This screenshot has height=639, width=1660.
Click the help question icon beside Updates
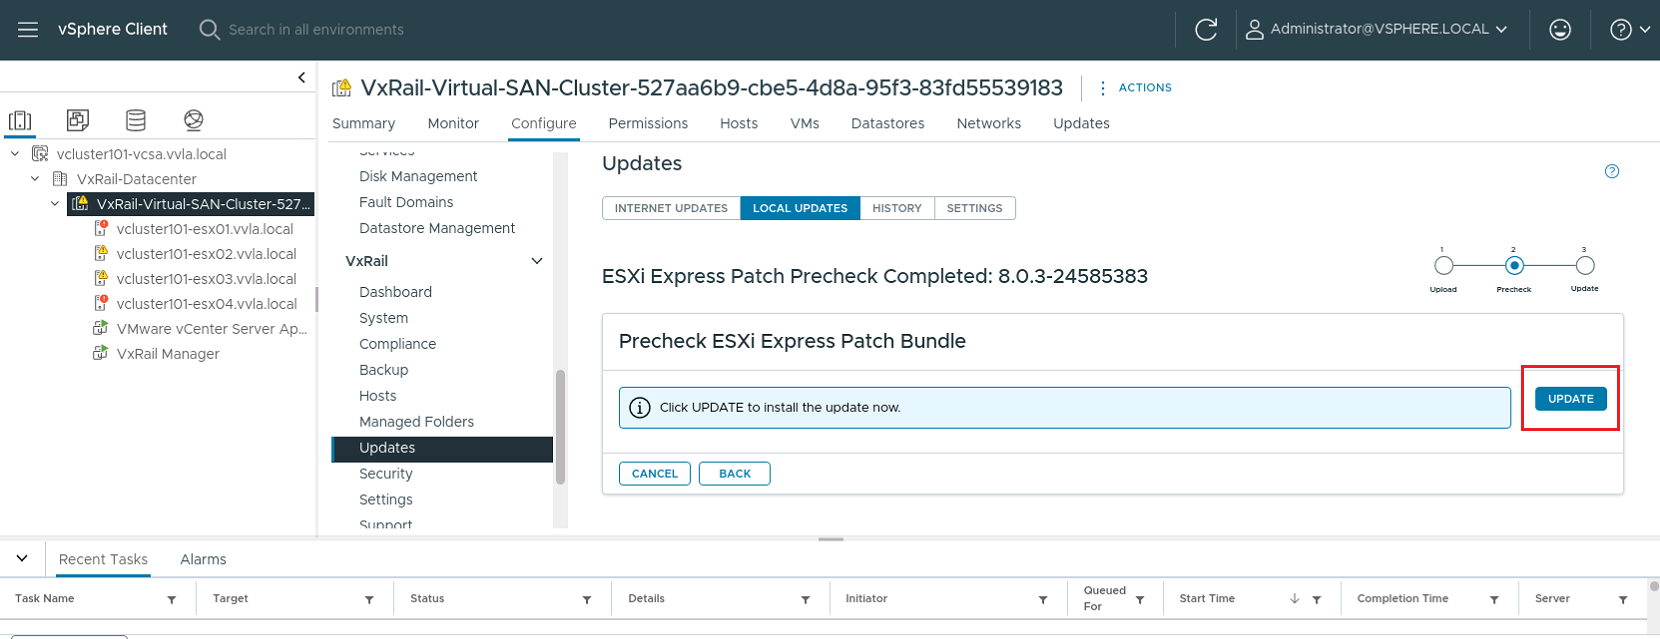1612,172
